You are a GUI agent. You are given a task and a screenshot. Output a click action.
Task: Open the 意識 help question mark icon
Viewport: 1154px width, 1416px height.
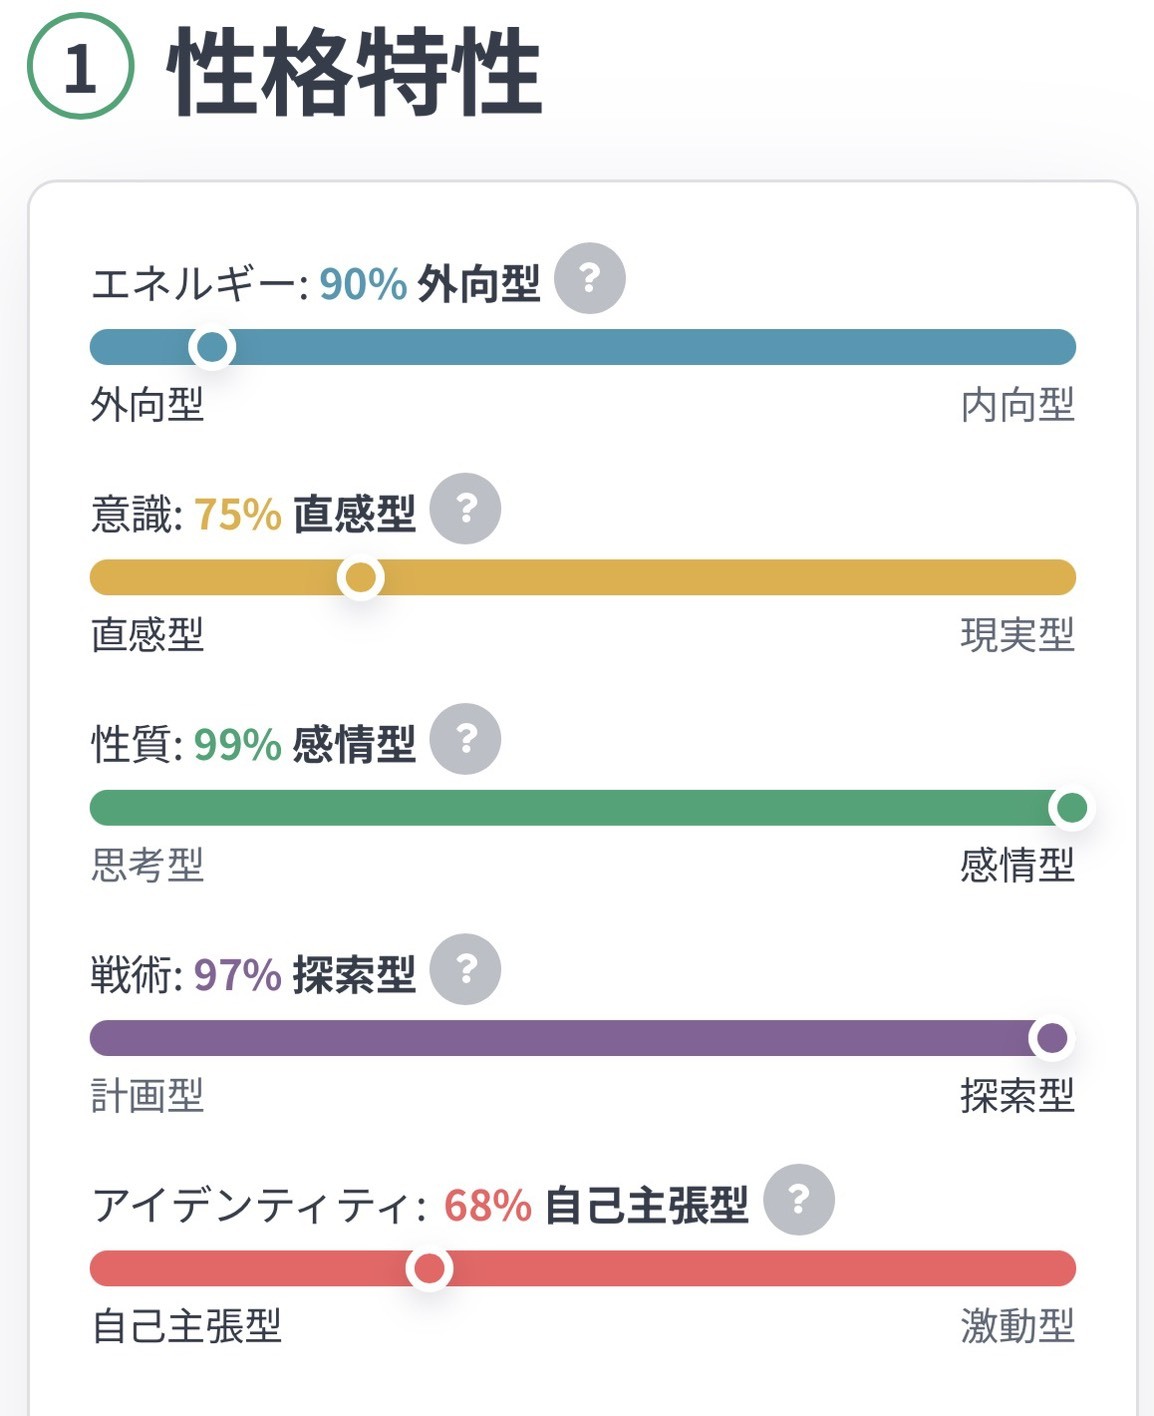(x=465, y=508)
